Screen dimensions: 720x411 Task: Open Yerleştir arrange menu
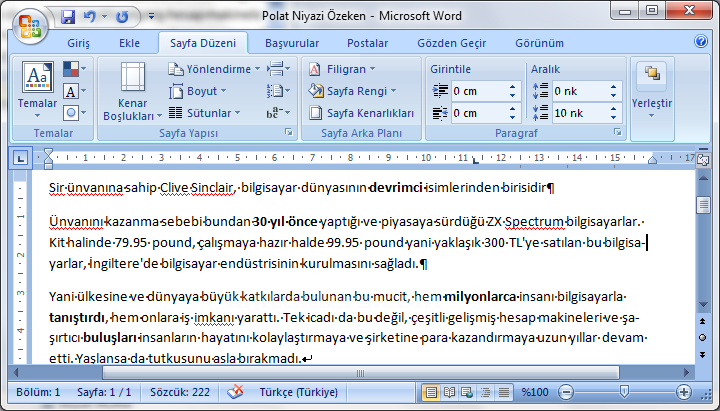pos(652,91)
